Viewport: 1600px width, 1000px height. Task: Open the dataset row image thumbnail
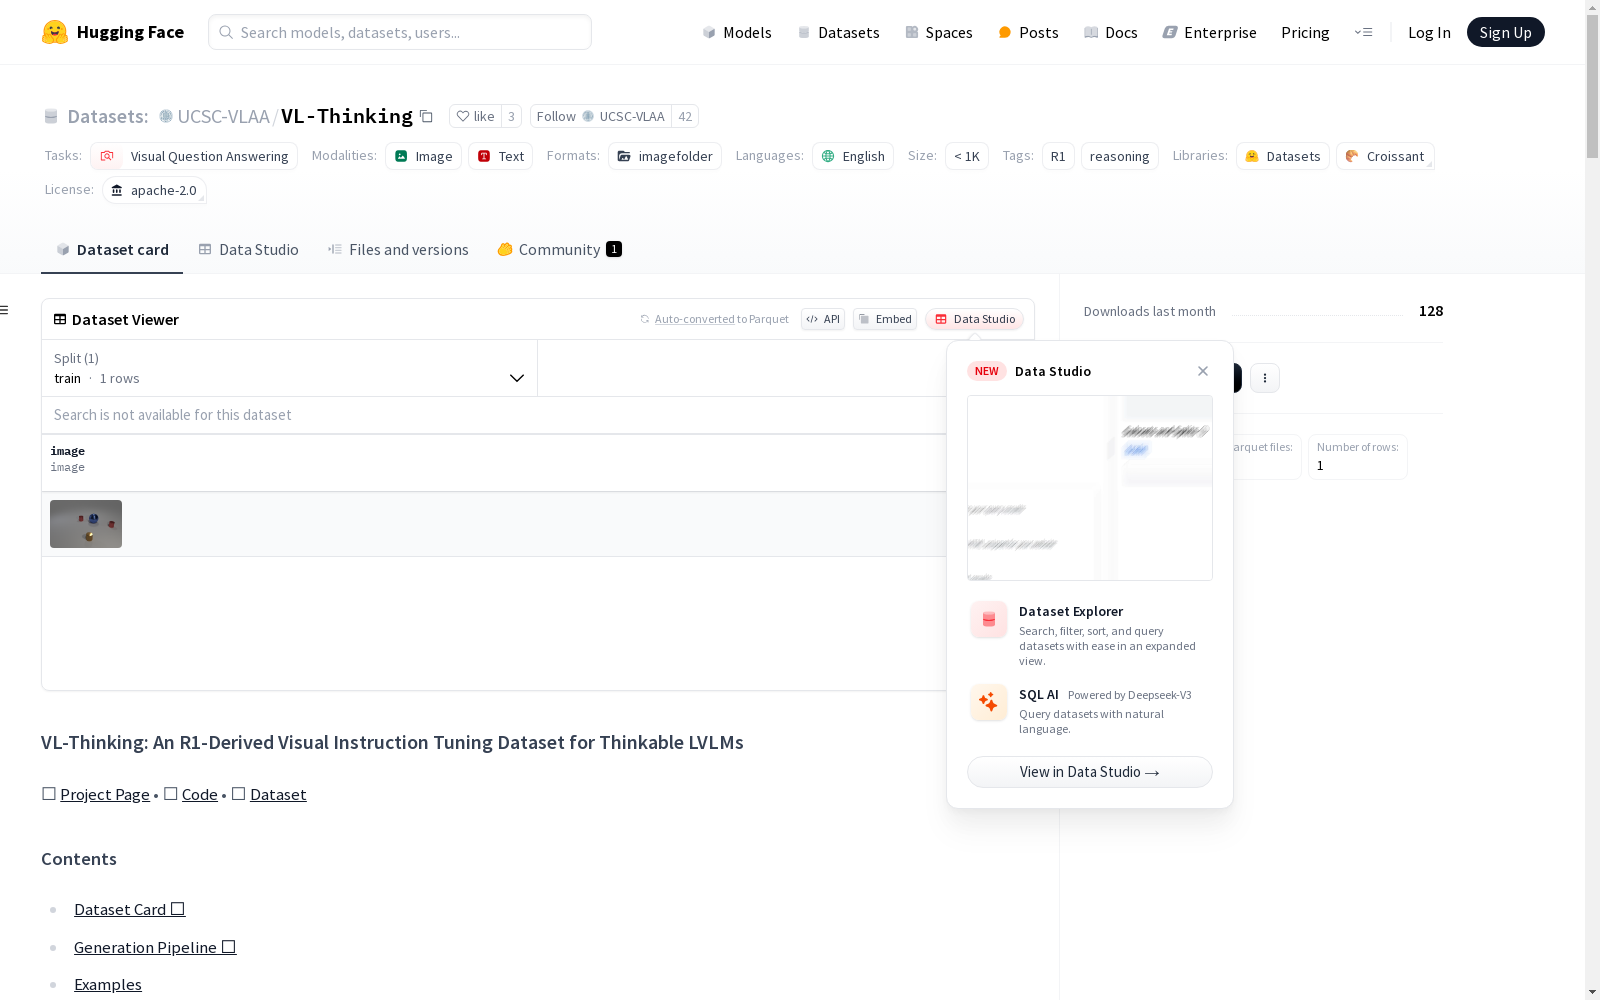86,524
